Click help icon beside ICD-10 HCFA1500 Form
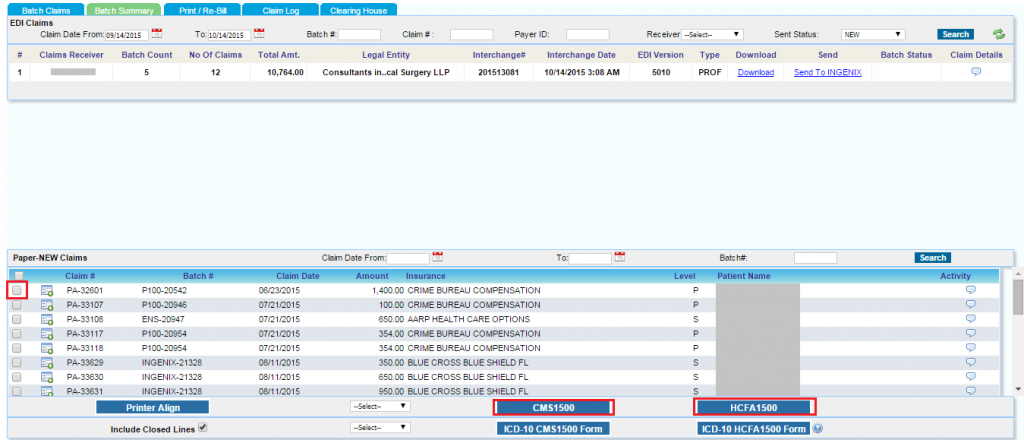1024x440 pixels. (x=817, y=429)
